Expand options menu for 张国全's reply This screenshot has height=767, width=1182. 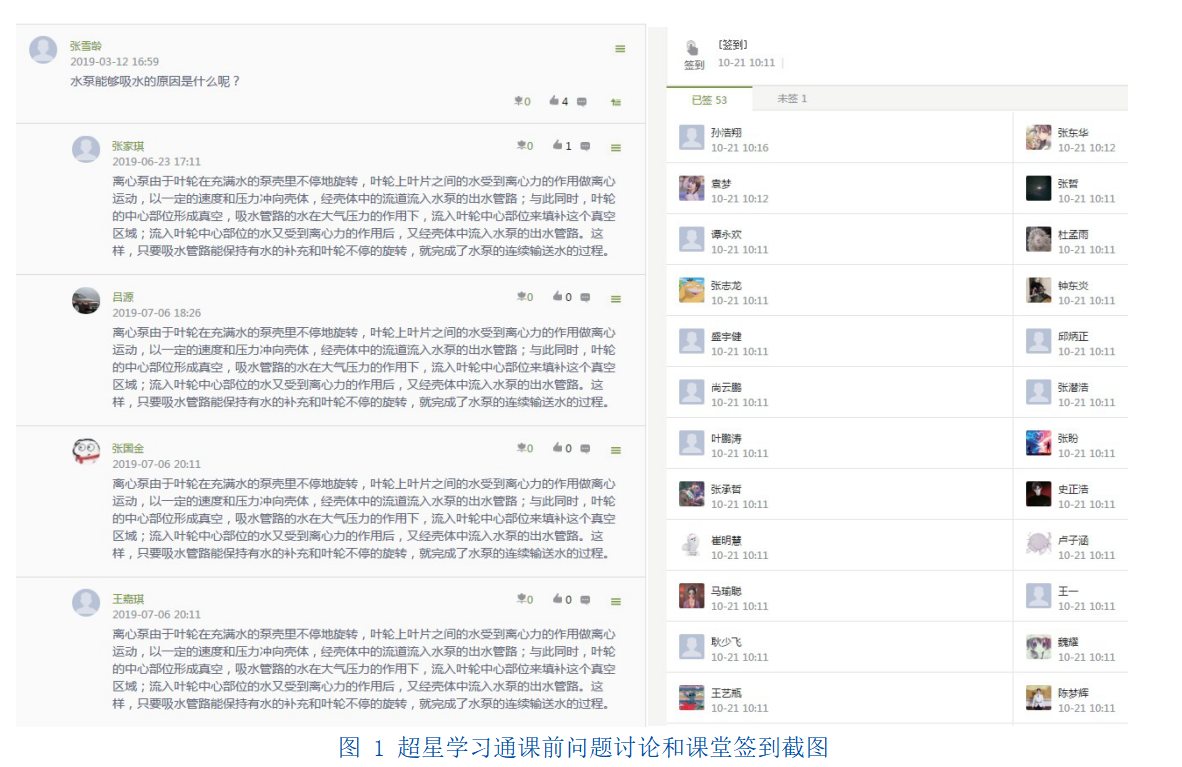(616, 450)
